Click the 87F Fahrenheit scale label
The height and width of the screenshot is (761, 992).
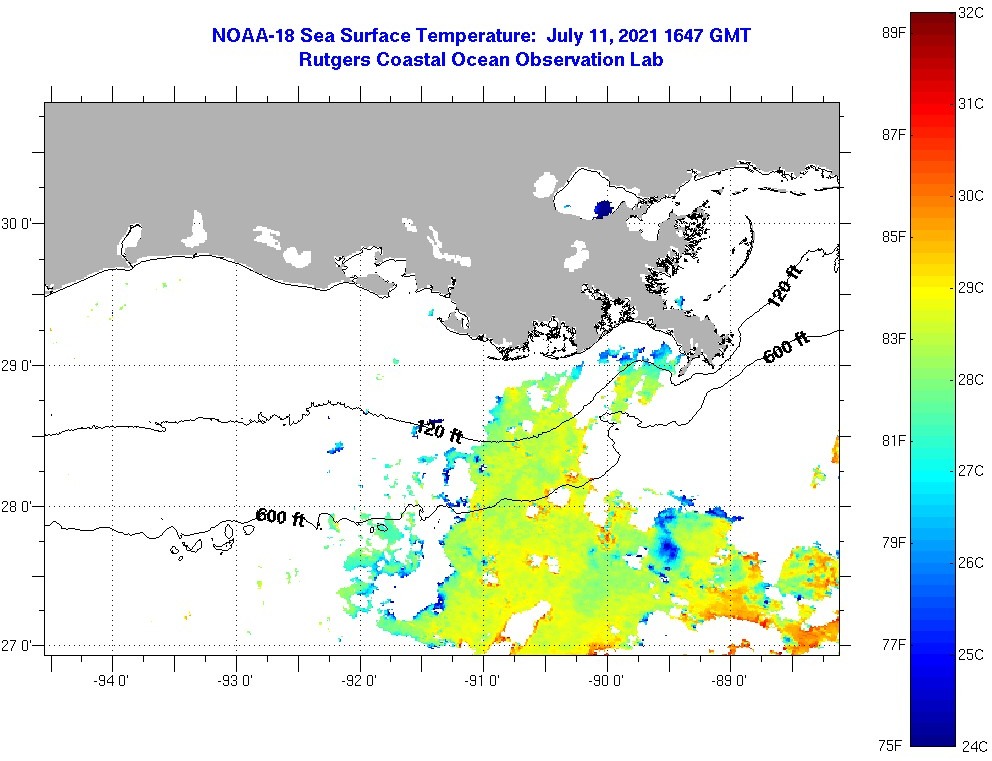point(894,135)
